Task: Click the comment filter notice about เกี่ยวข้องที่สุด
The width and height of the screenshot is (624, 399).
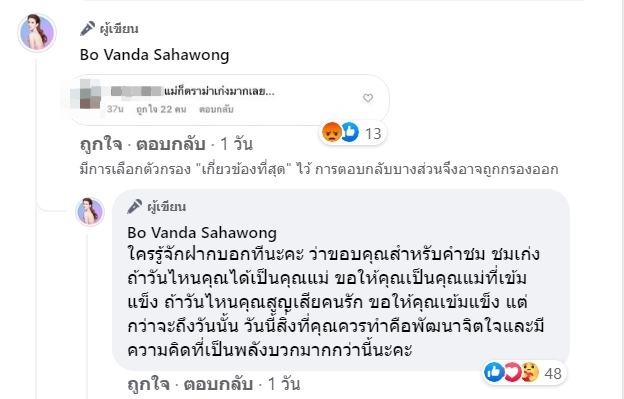Action: [319, 169]
